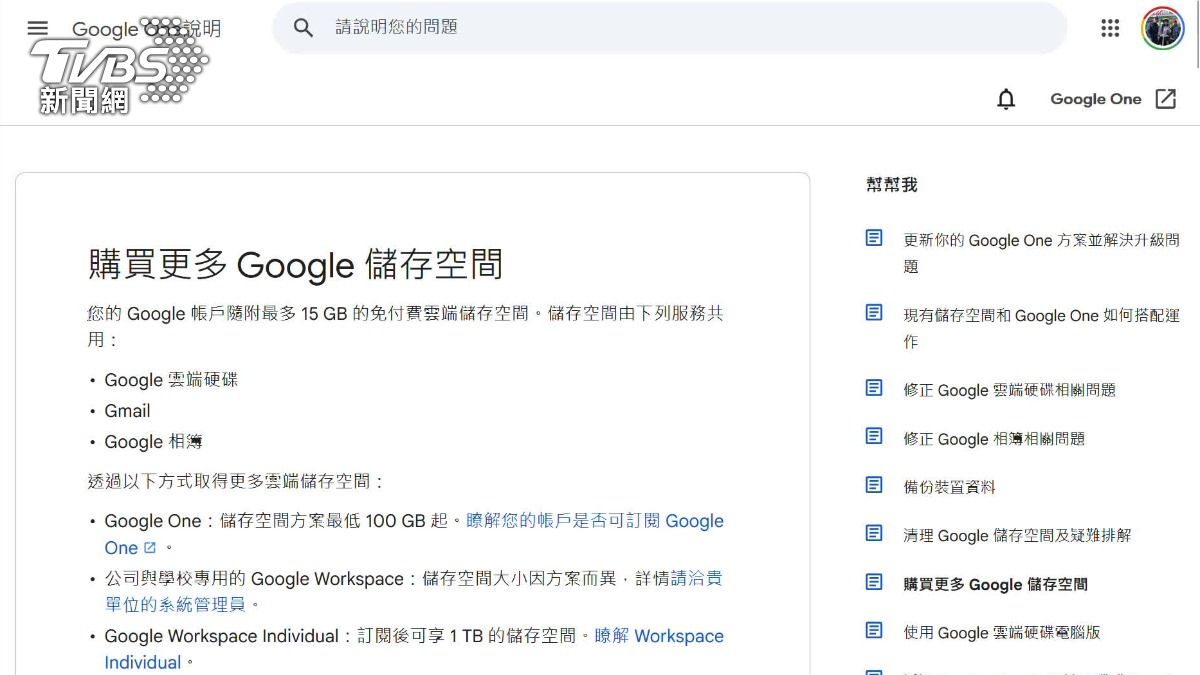Follow the 請洽貴單位的系統管理員 link
The image size is (1200, 675).
[x=697, y=578]
